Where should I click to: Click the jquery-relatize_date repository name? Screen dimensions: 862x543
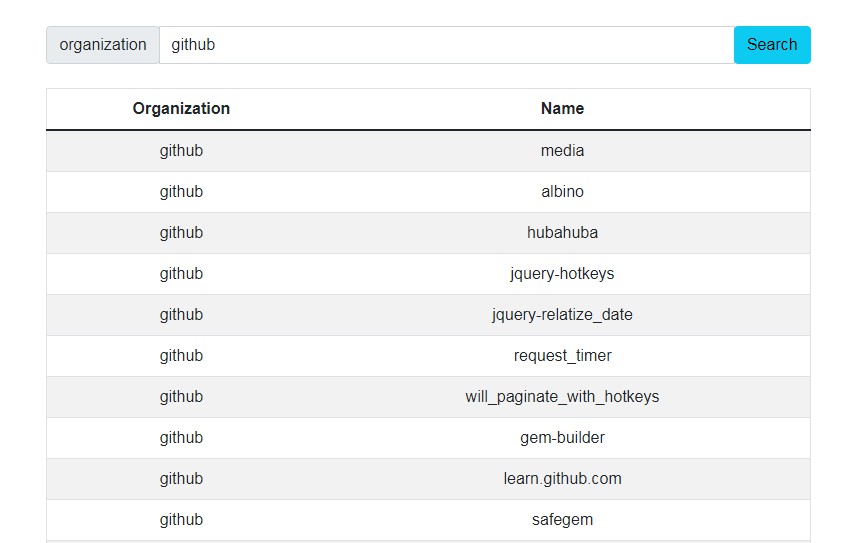tap(562, 315)
